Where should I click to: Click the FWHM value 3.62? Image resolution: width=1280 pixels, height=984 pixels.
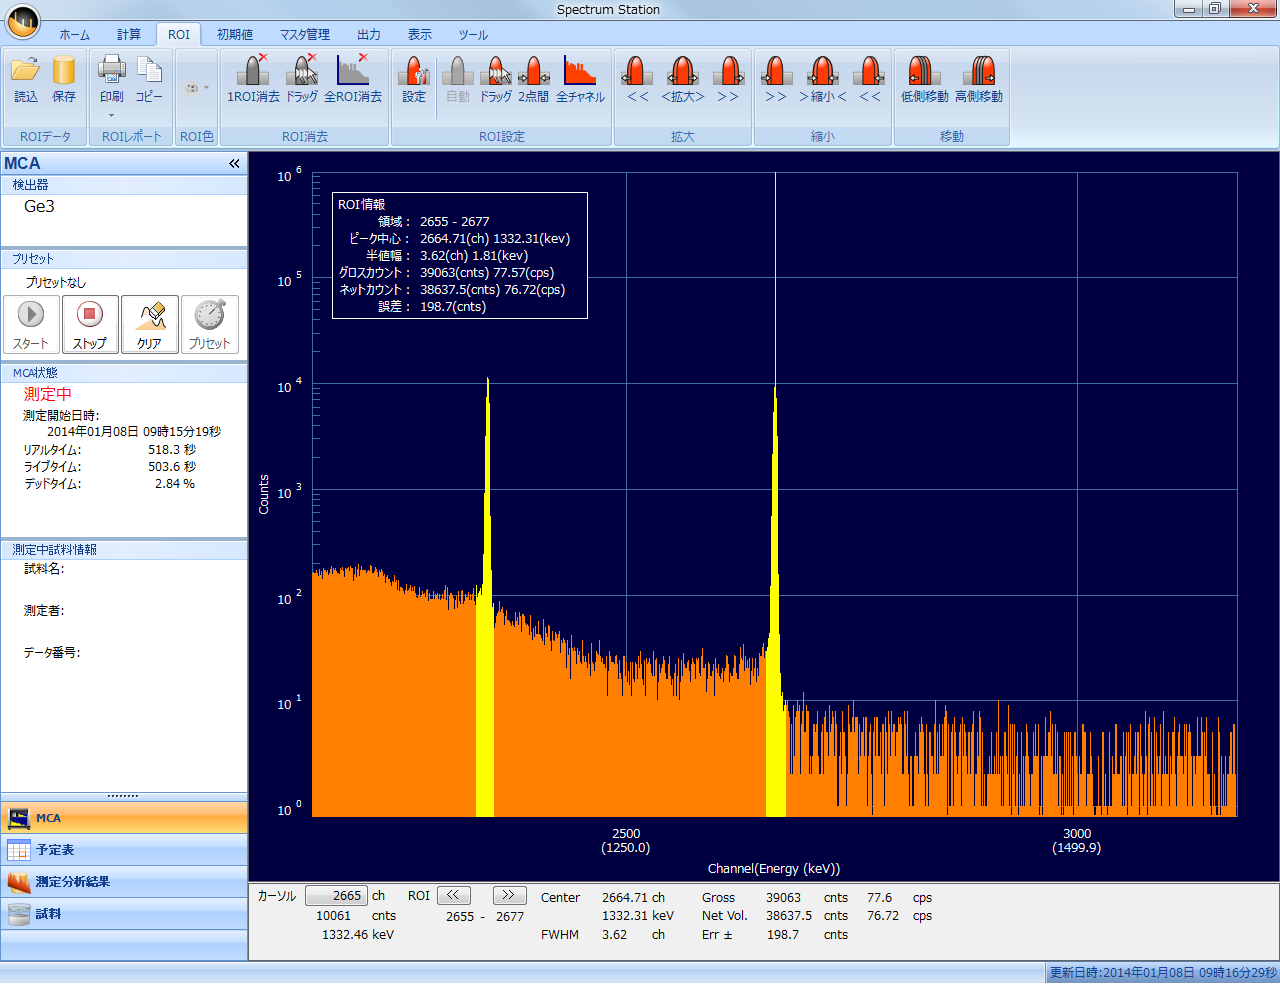point(614,935)
